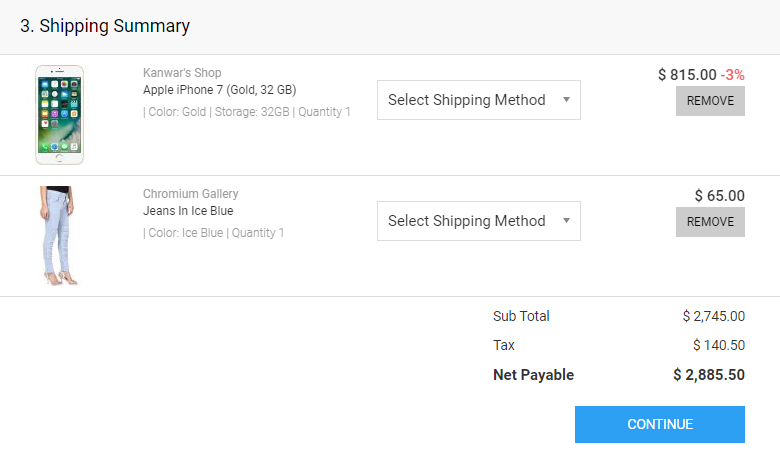
Task: Remove the Jeans In Ice Blue item
Action: coord(710,222)
